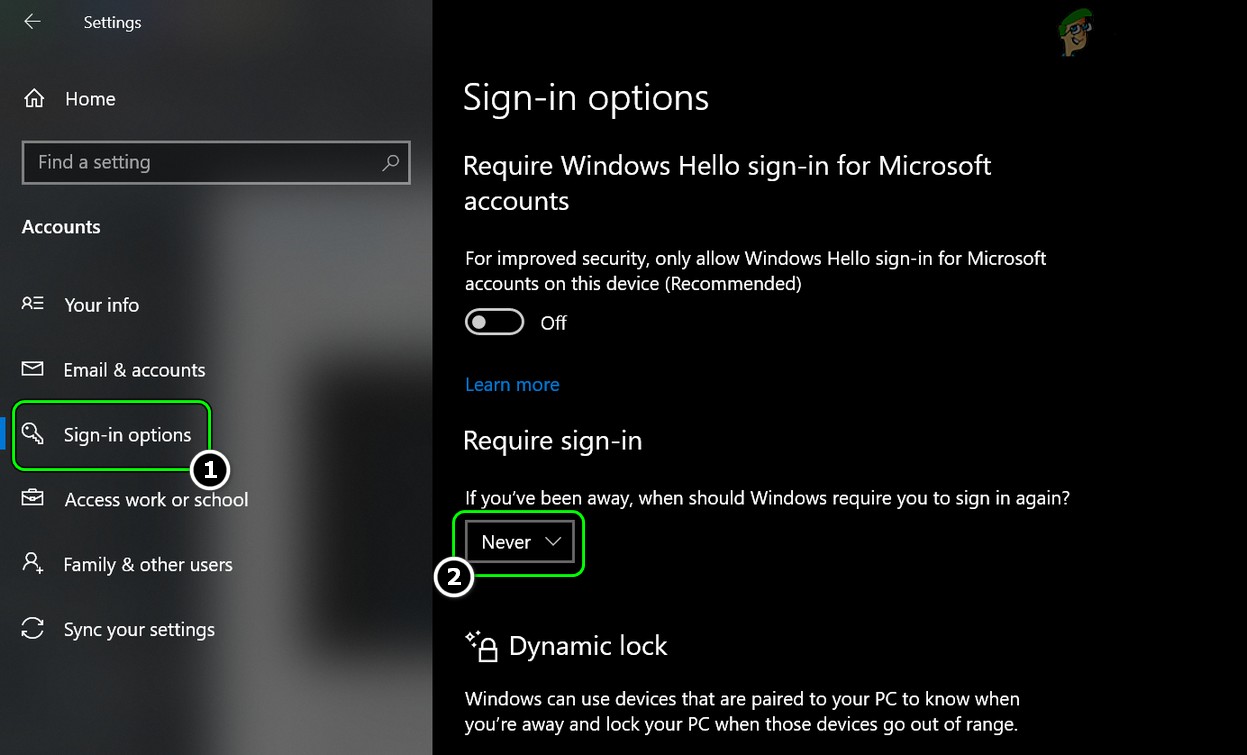1247x755 pixels.
Task: Open the Your info account icon
Action: click(x=33, y=305)
